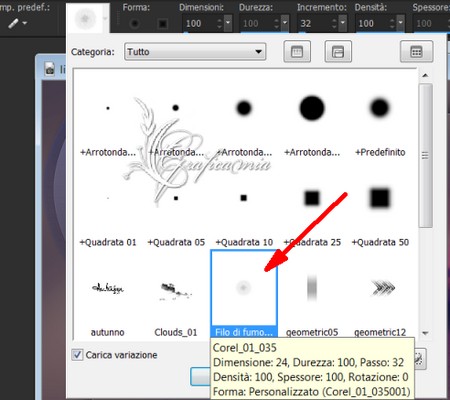The image size is (450, 400).
Task: Select the round brush shape icon
Action: click(134, 24)
